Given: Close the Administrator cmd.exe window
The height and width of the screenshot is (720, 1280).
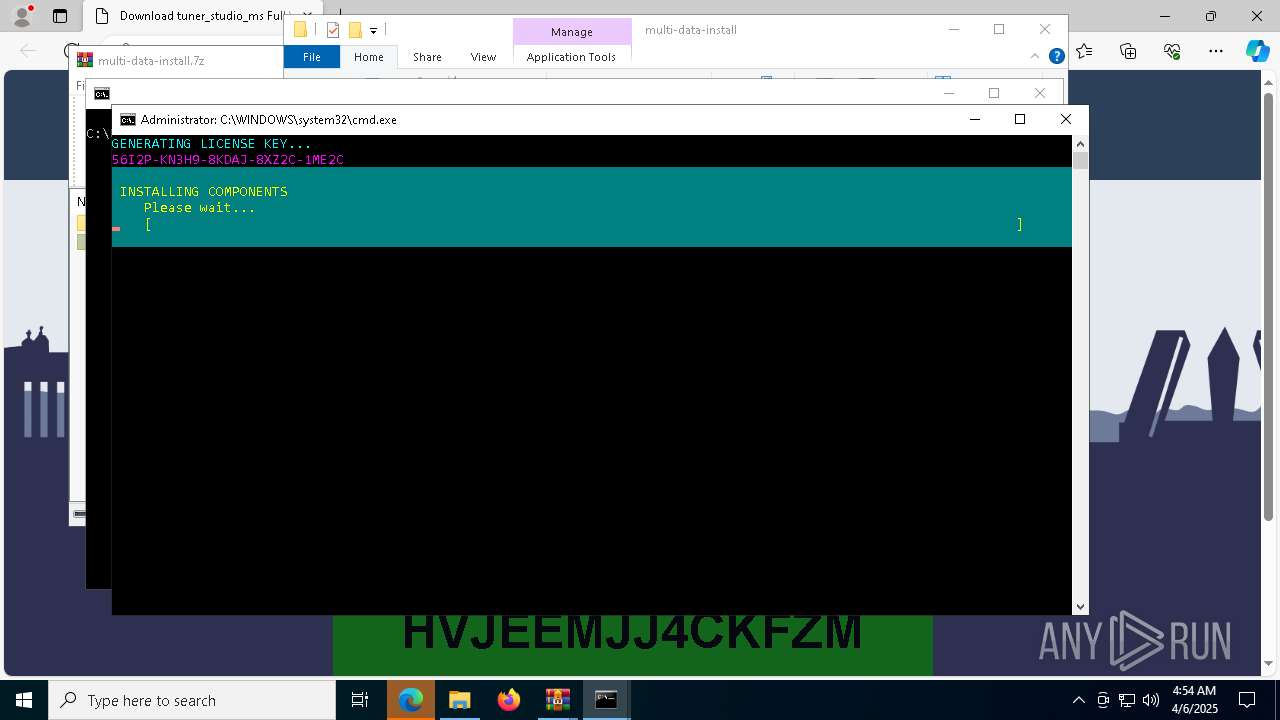Looking at the screenshot, I should [1065, 119].
